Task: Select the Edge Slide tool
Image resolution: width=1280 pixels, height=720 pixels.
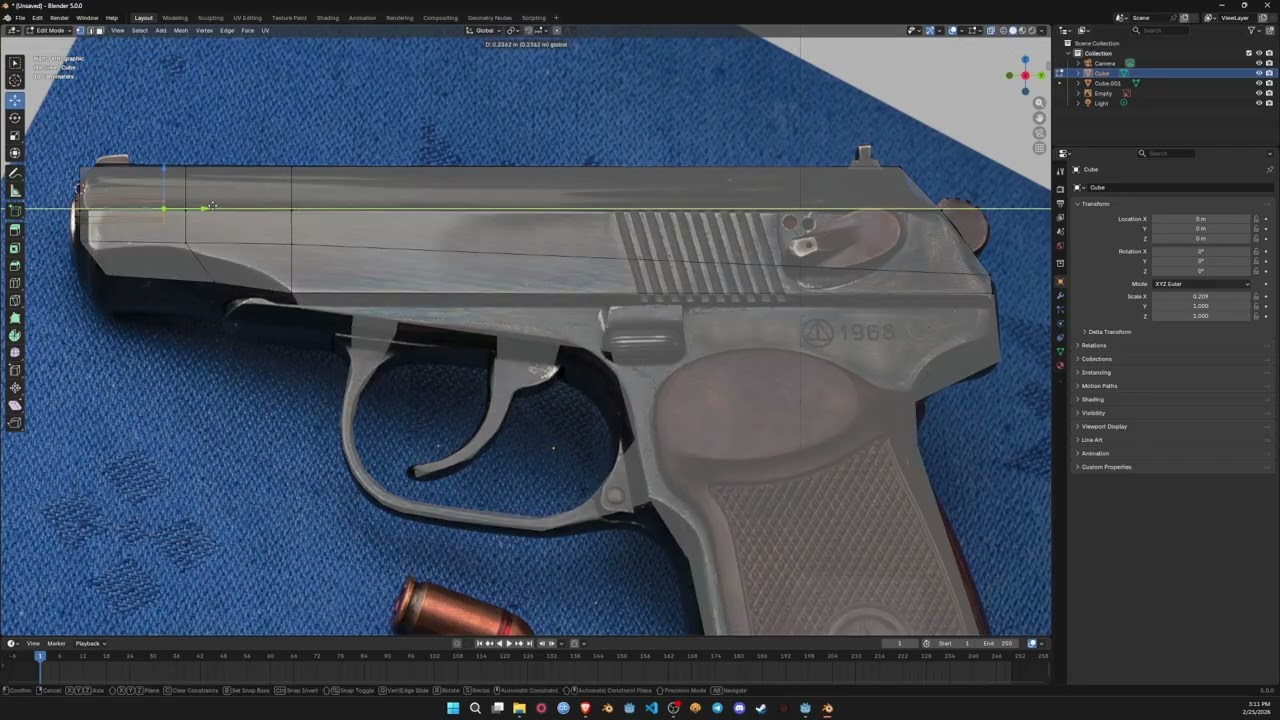Action: tap(15, 371)
